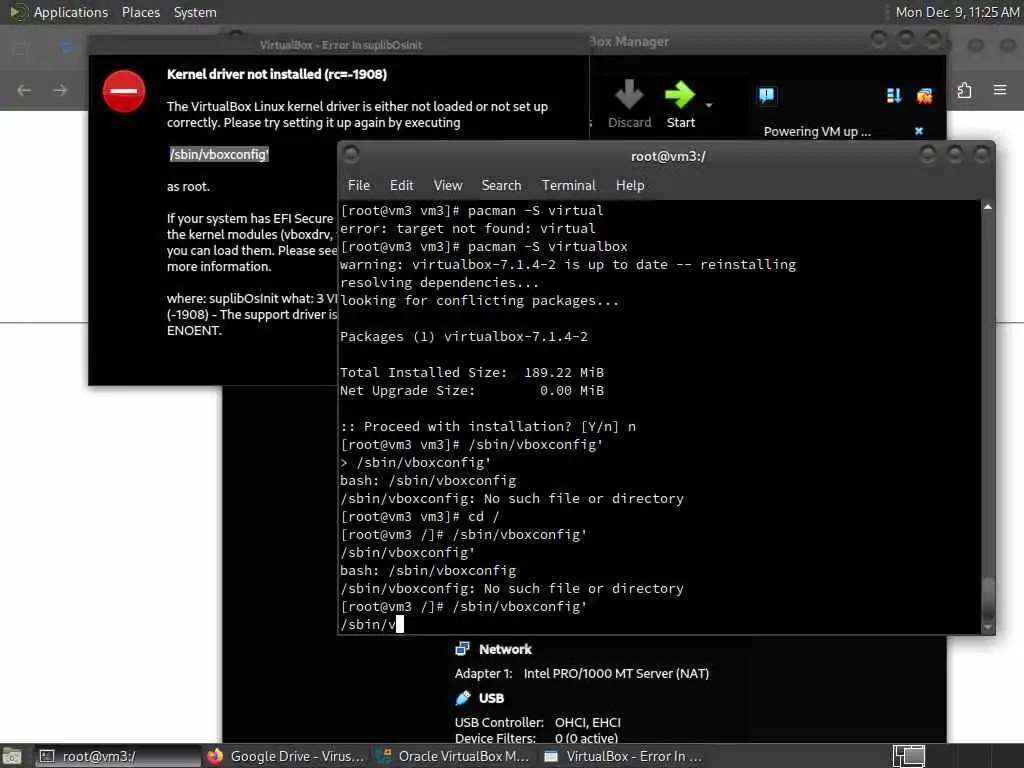
Task: Click the terminal scrollbar up arrow
Action: click(x=987, y=207)
